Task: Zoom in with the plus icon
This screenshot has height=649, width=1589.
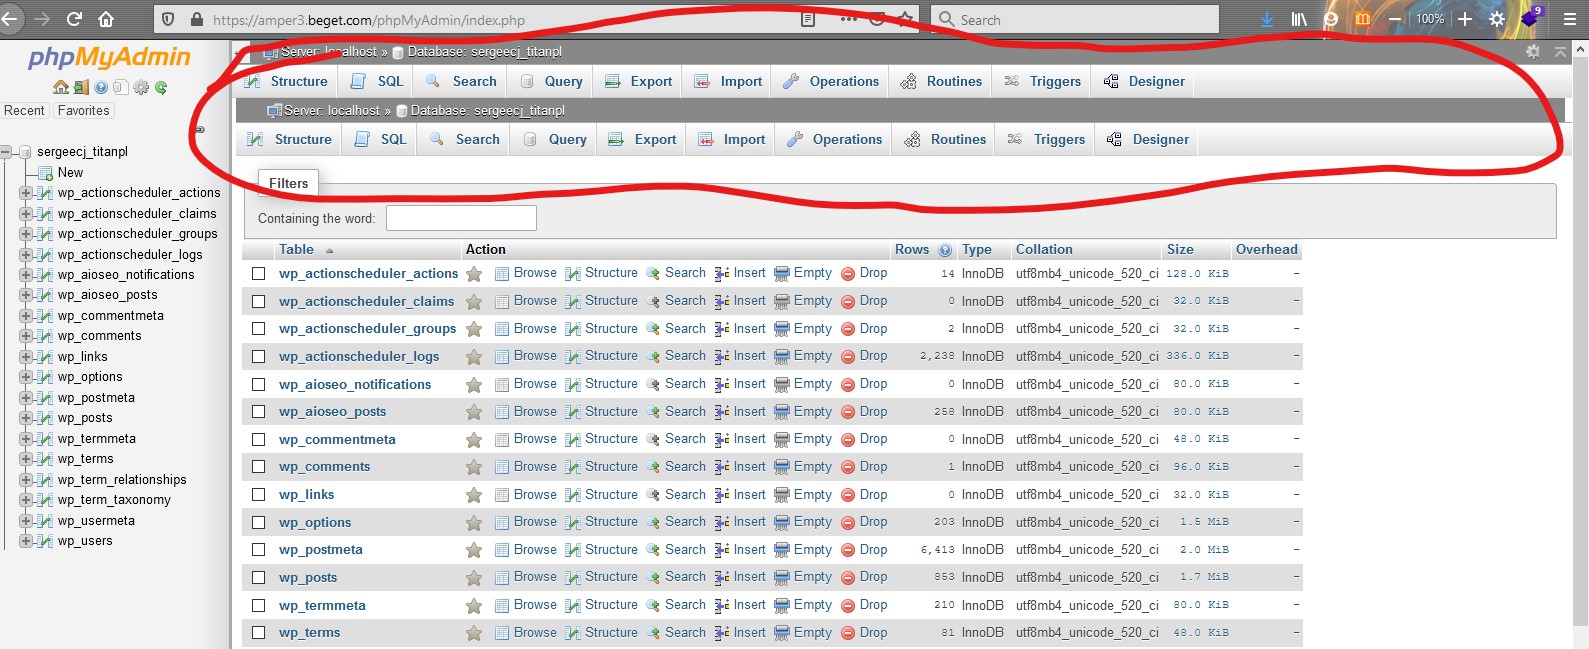Action: click(1465, 19)
